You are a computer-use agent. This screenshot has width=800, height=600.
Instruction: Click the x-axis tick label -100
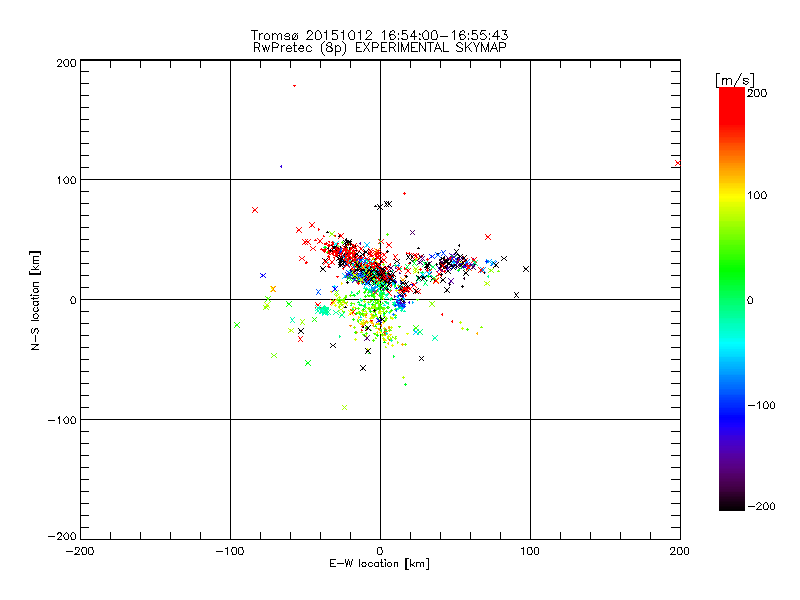click(x=230, y=551)
